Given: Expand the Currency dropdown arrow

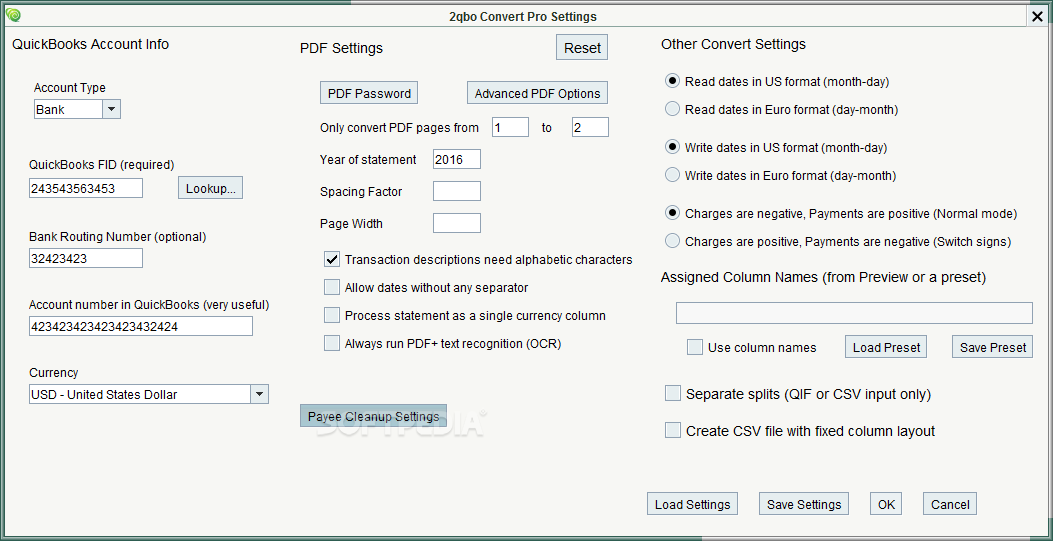Looking at the screenshot, I should (x=259, y=395).
